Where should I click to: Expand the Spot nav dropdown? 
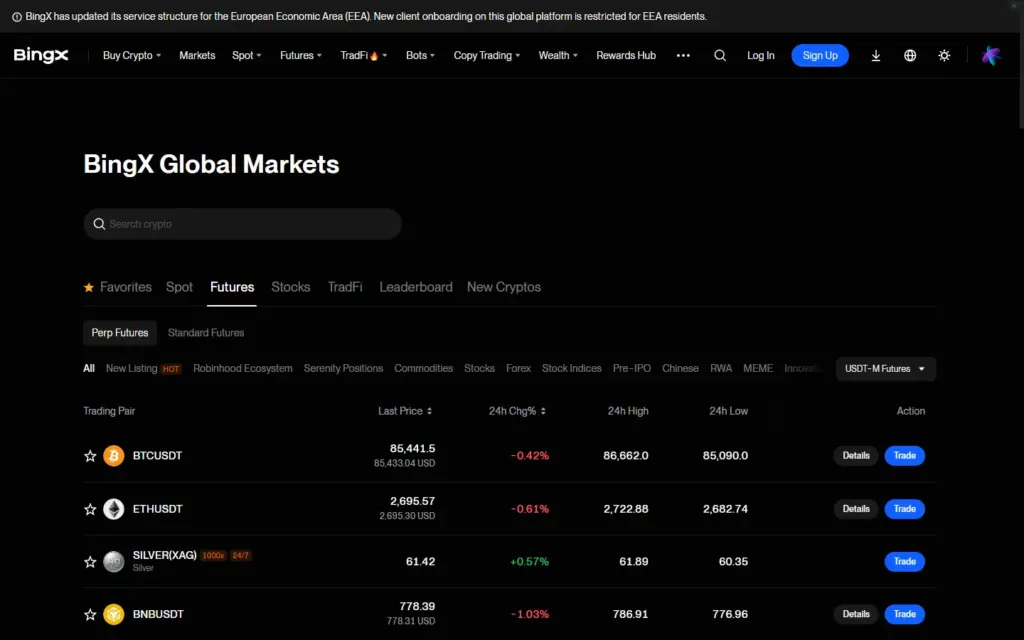coord(246,56)
